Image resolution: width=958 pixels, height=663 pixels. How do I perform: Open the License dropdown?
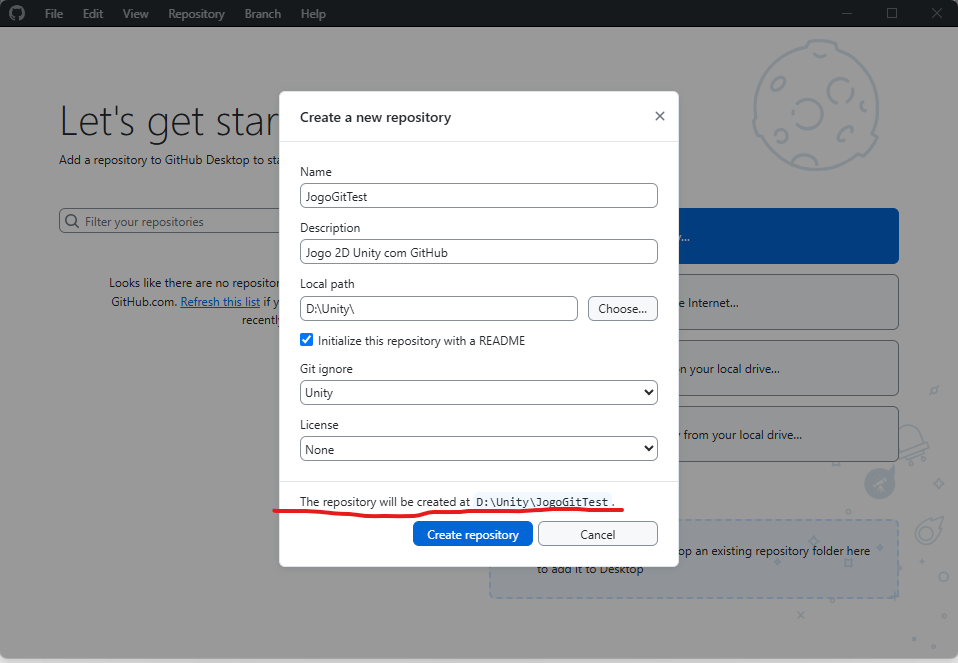478,449
